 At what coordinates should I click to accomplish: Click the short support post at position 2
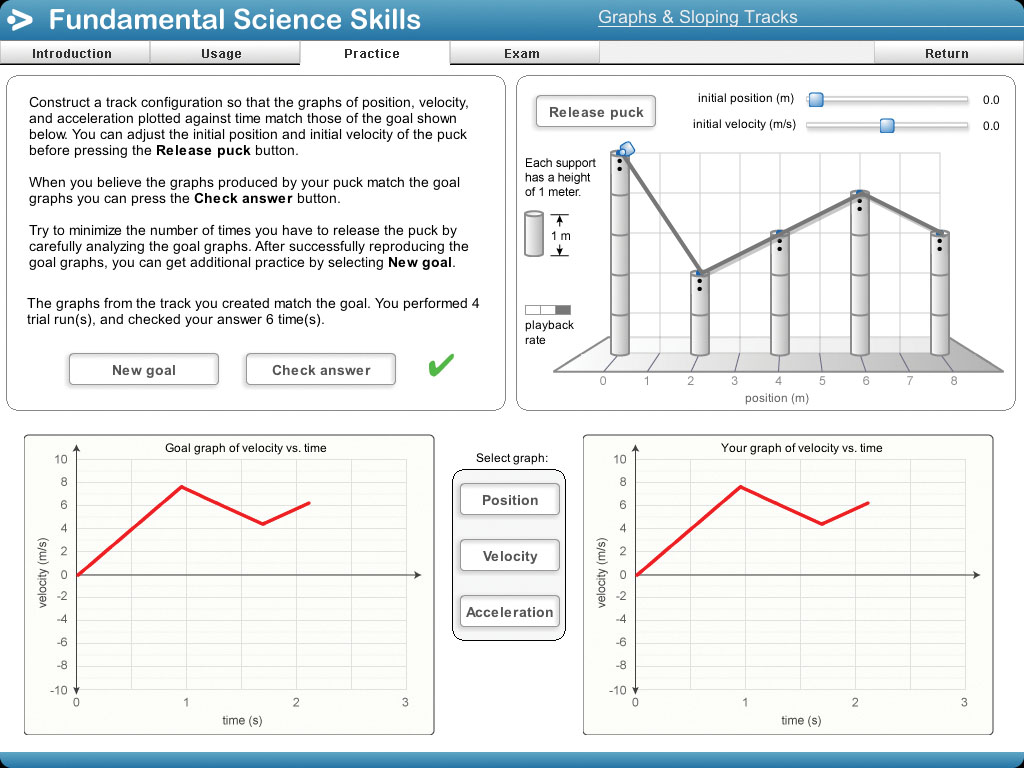700,315
